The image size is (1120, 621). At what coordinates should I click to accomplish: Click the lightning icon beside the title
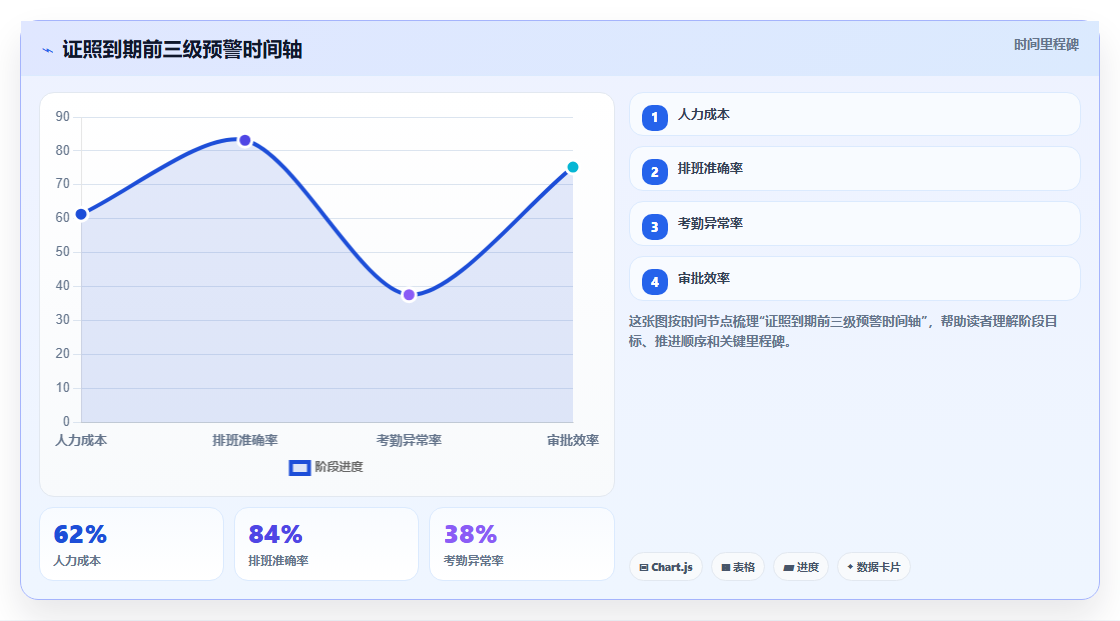tap(48, 50)
